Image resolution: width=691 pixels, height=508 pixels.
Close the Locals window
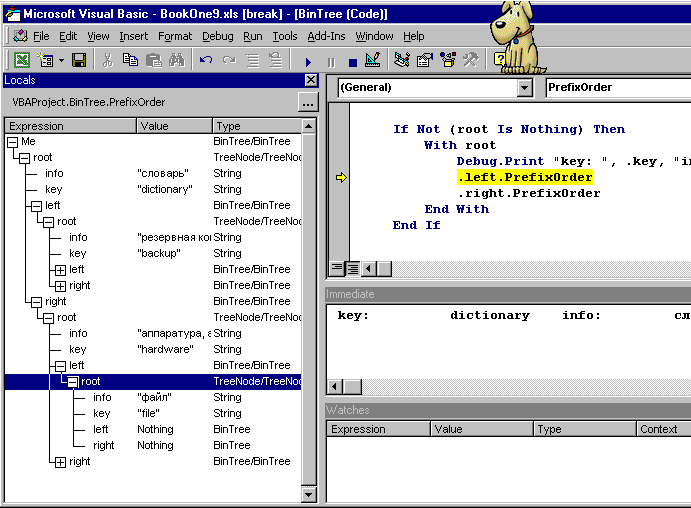311,80
